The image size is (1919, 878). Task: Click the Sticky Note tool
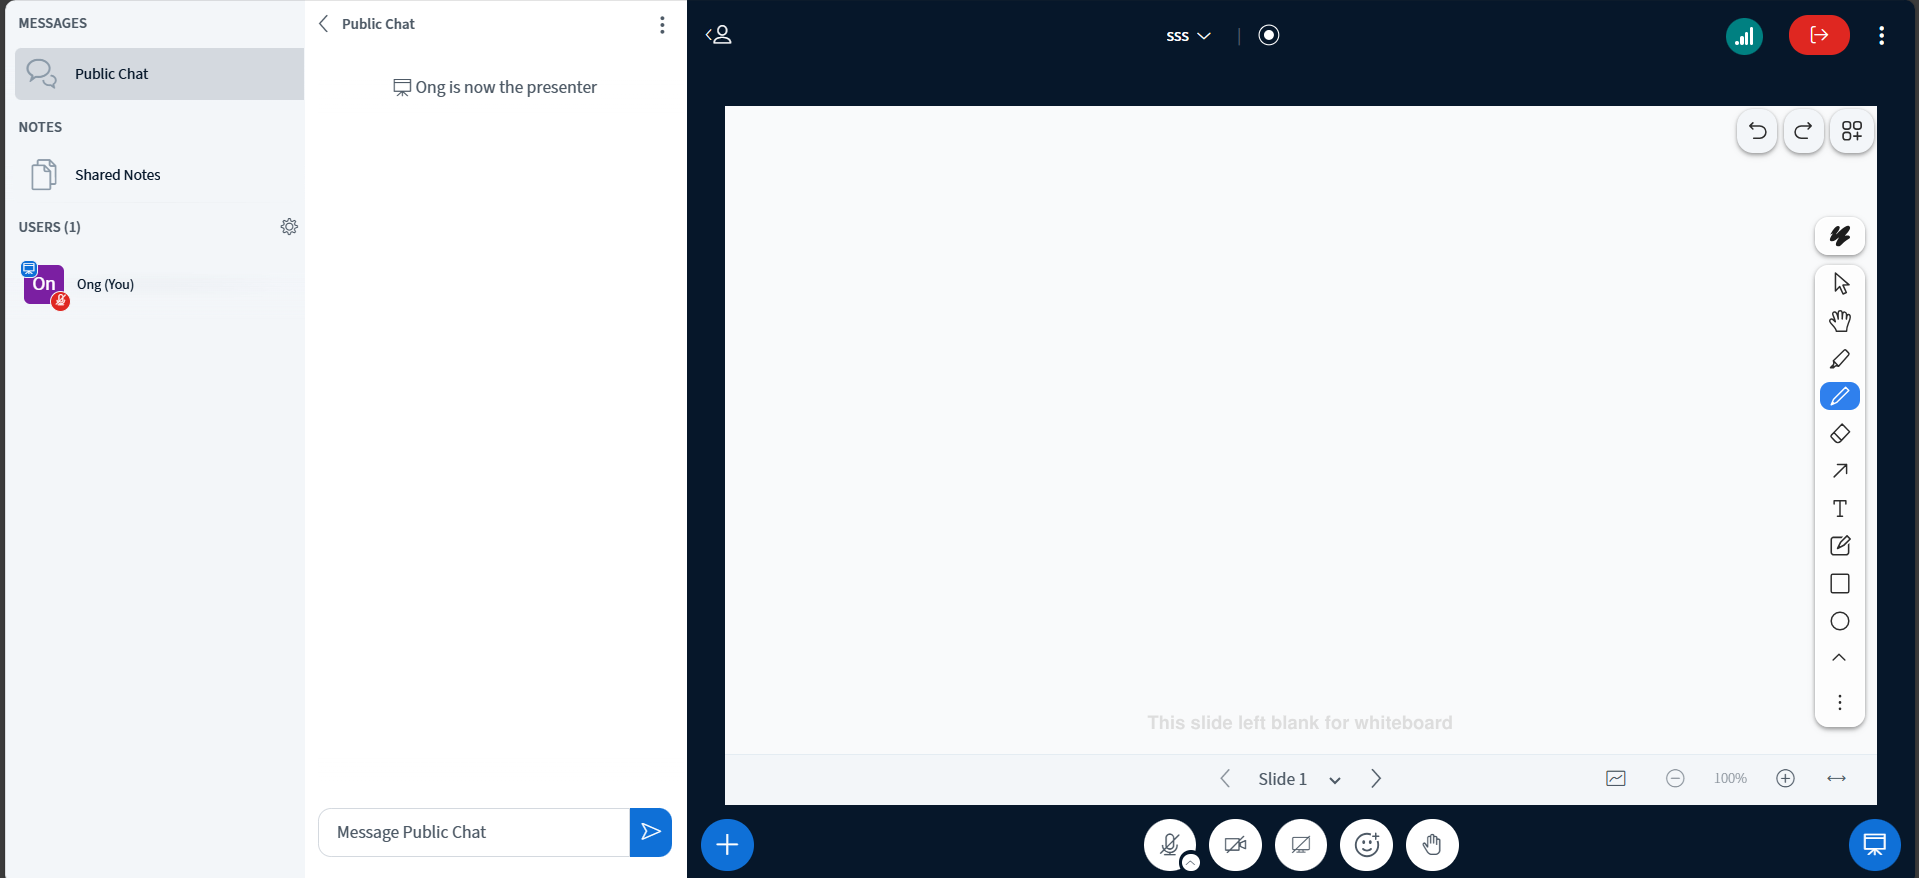pos(1839,546)
